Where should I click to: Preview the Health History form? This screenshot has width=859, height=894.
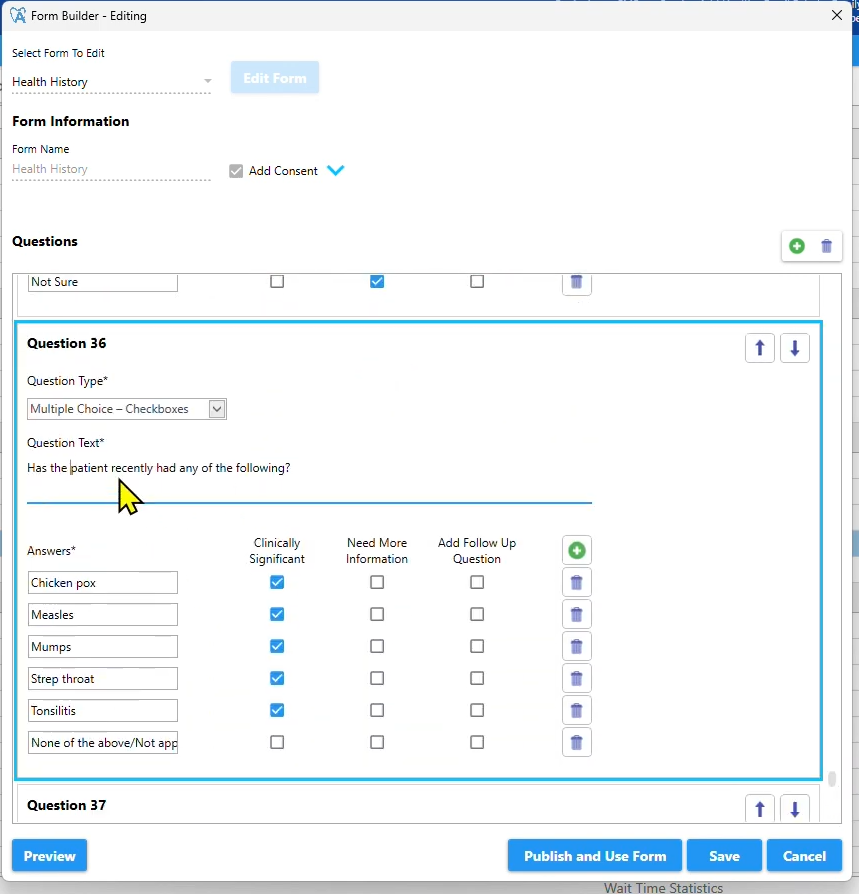coord(49,856)
